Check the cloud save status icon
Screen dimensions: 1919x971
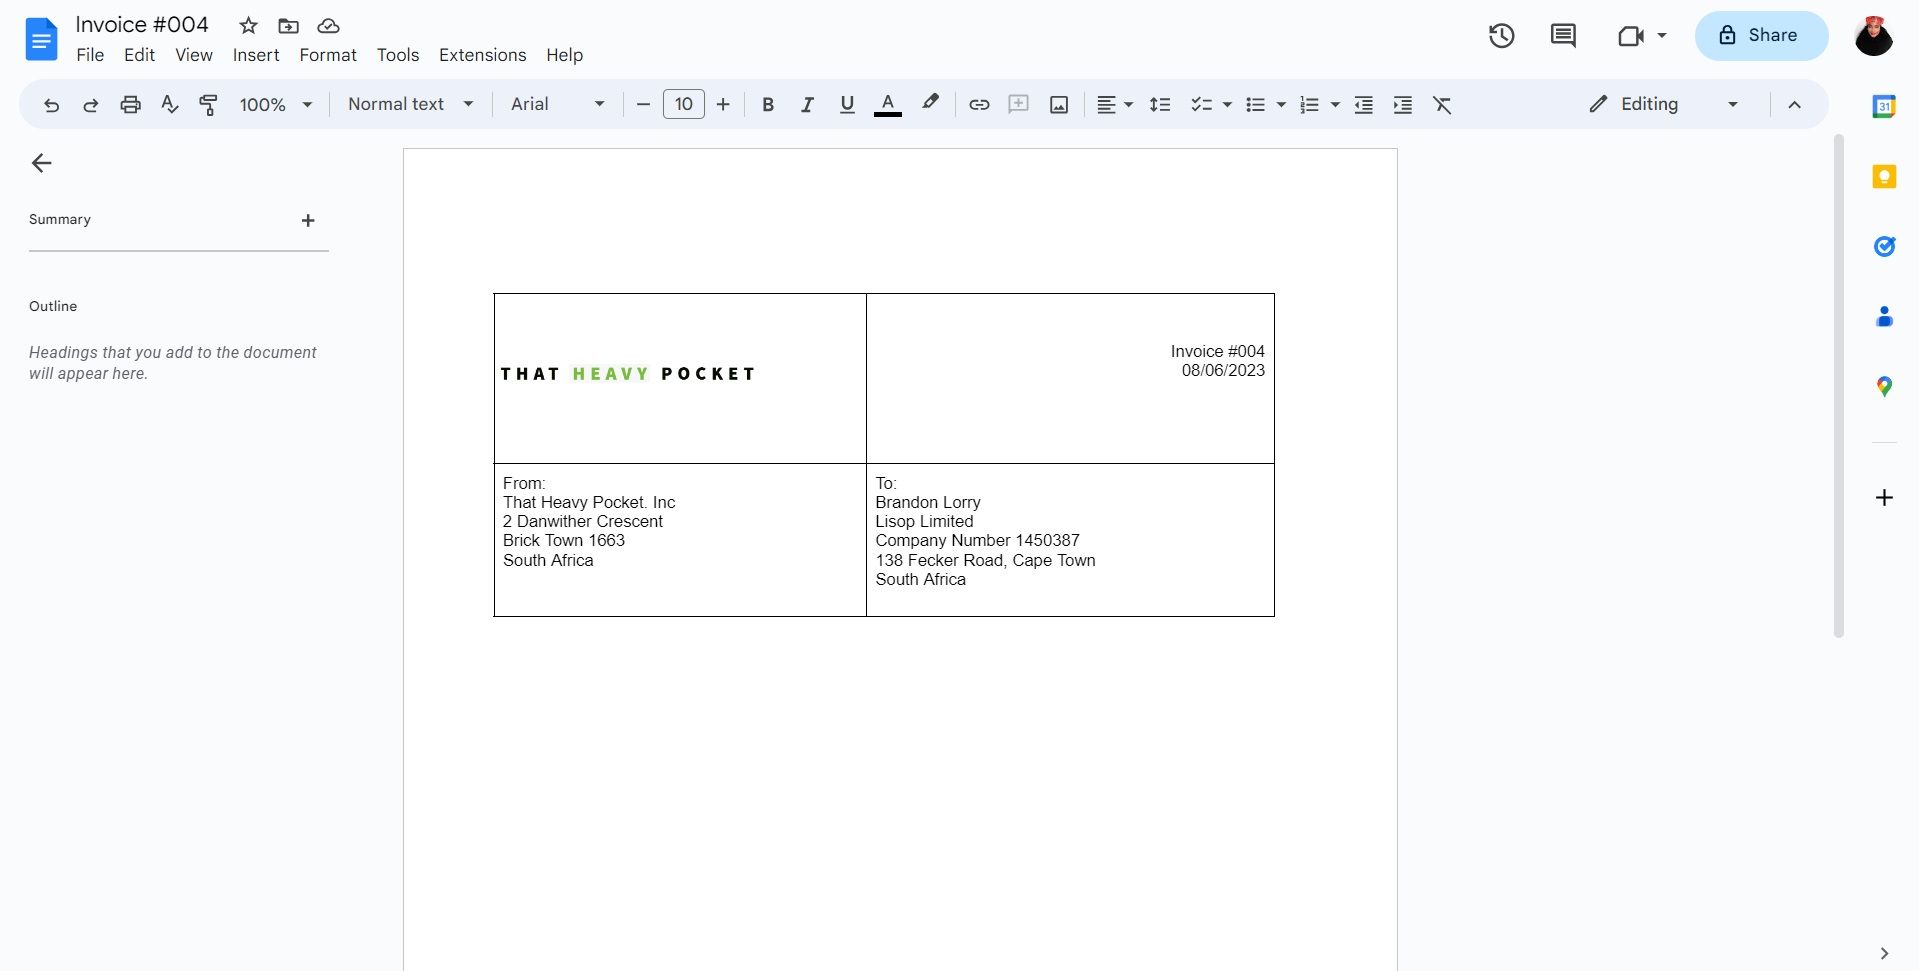point(328,26)
